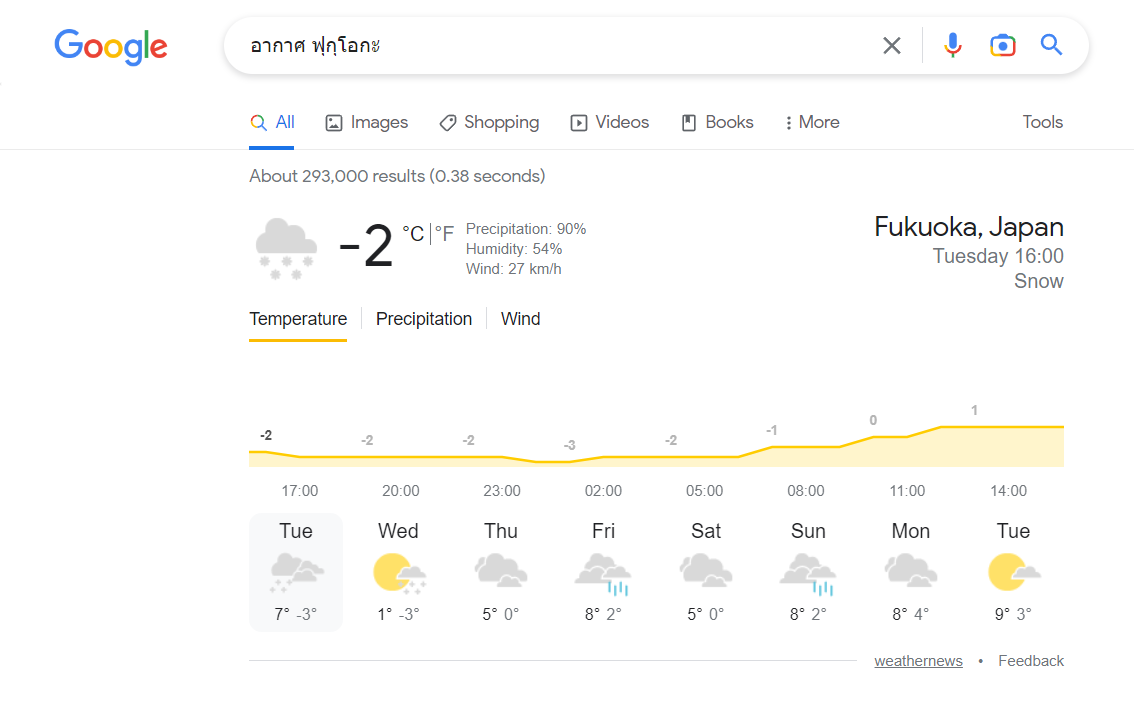Screen dimensions: 1134x704
Task: Open the Tools search options
Action: tap(1042, 122)
